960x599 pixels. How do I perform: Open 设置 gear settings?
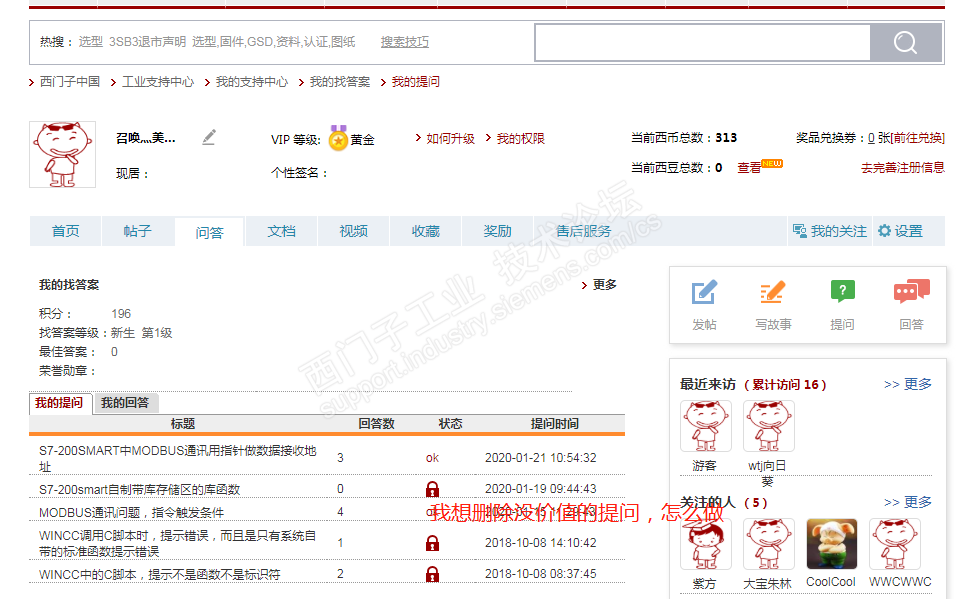(x=900, y=231)
